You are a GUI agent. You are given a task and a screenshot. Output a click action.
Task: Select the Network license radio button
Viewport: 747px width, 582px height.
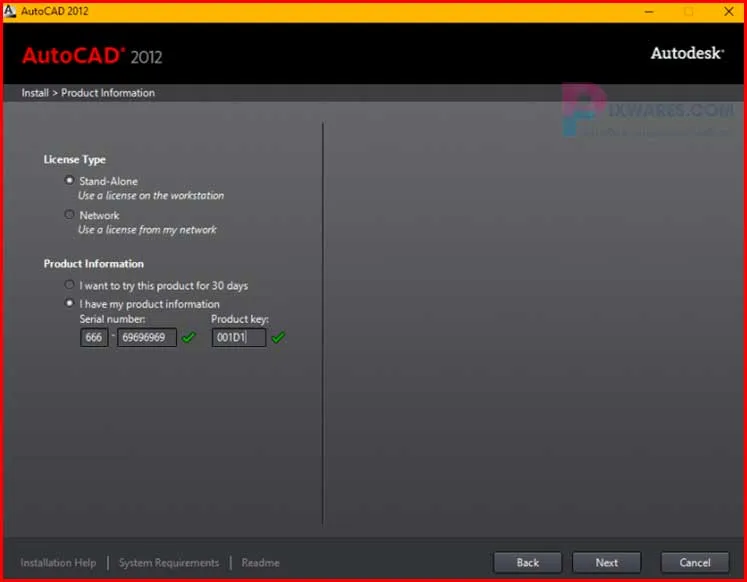(70, 215)
